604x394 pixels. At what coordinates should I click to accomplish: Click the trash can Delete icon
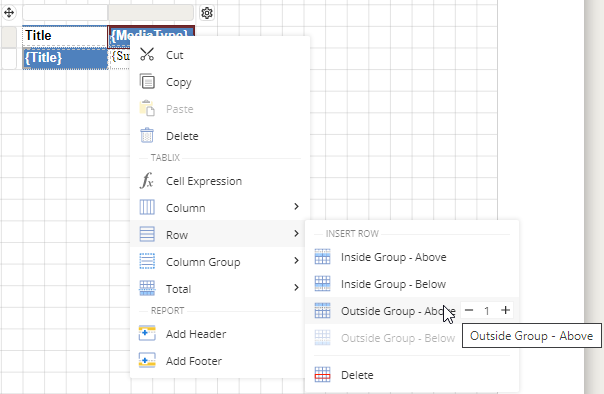(x=147, y=135)
